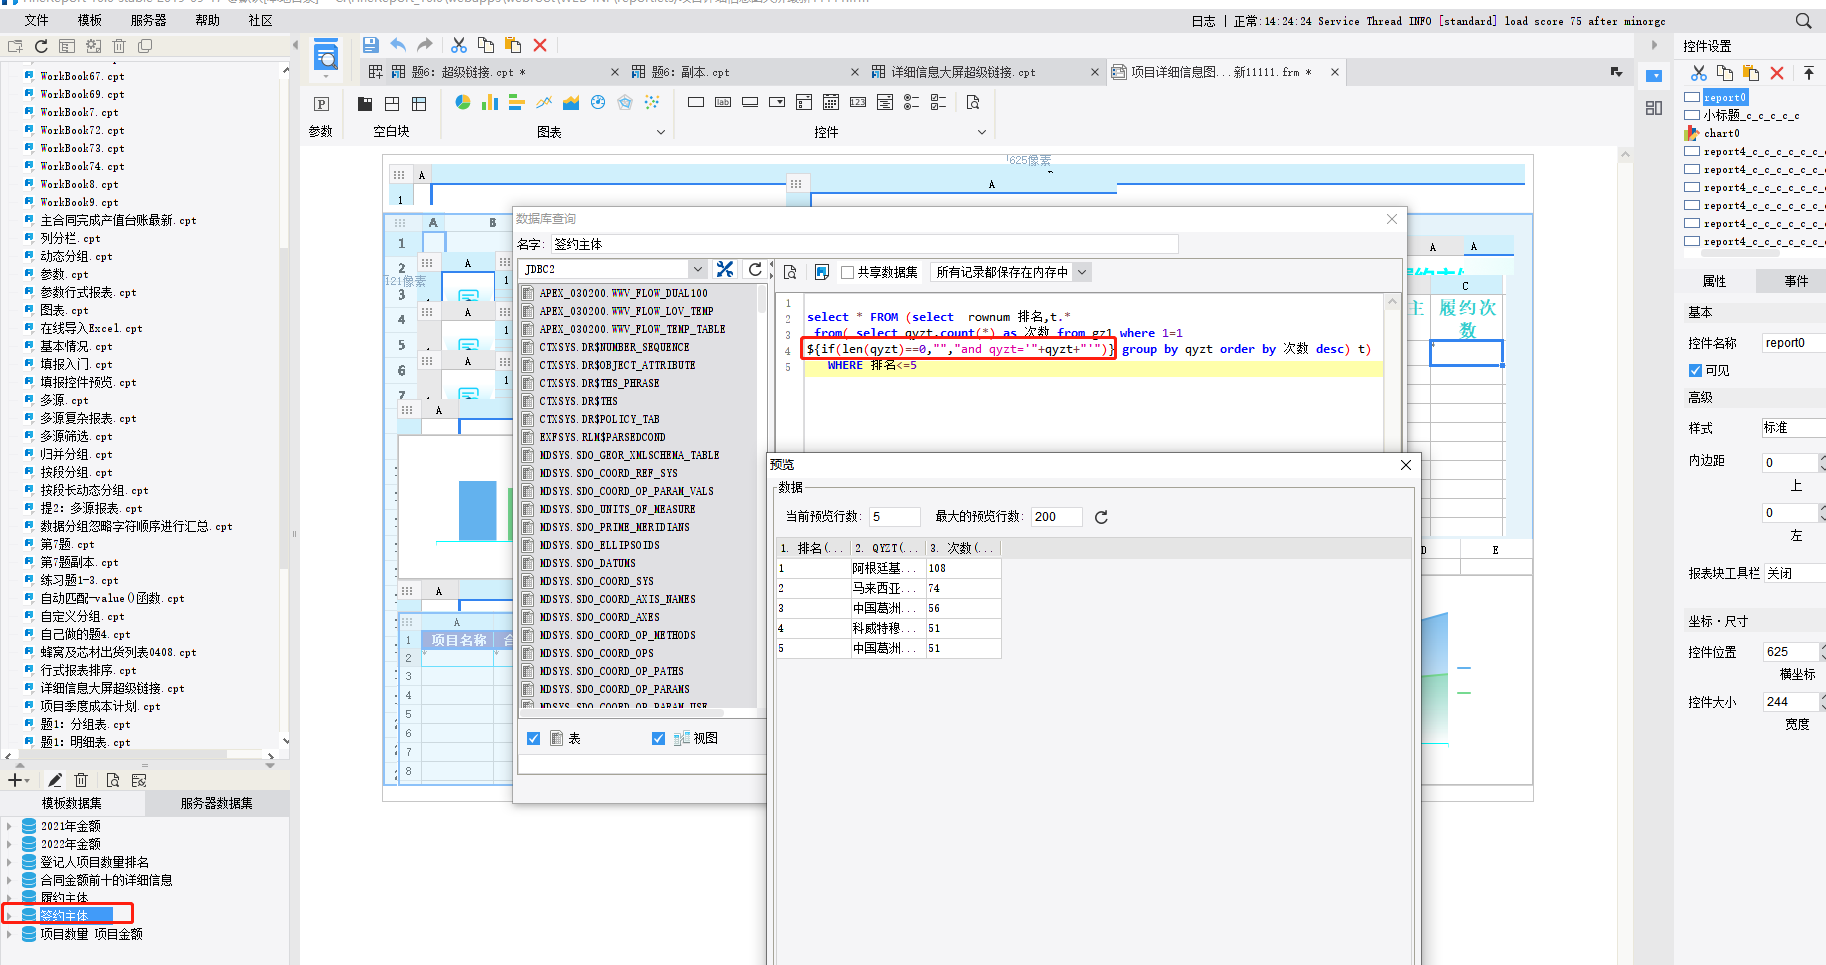Click new folder icon in file panel

coord(15,46)
